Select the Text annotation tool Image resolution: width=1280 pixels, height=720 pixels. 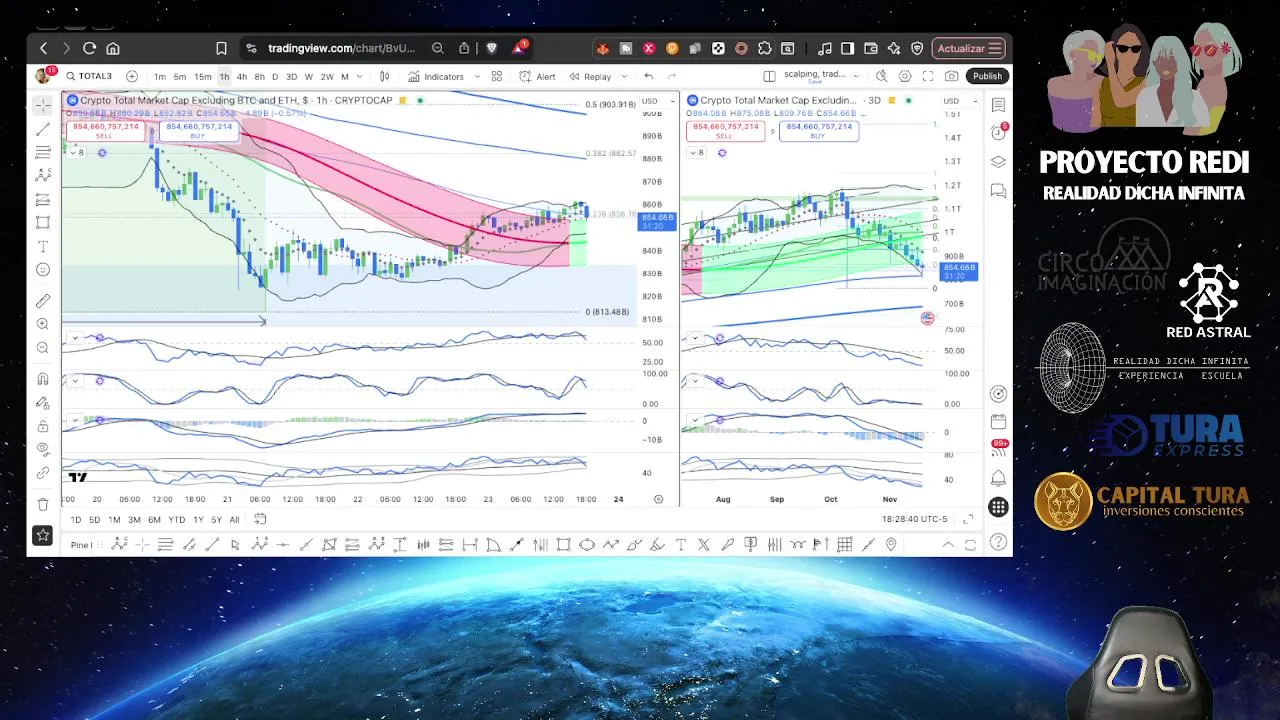click(x=43, y=246)
